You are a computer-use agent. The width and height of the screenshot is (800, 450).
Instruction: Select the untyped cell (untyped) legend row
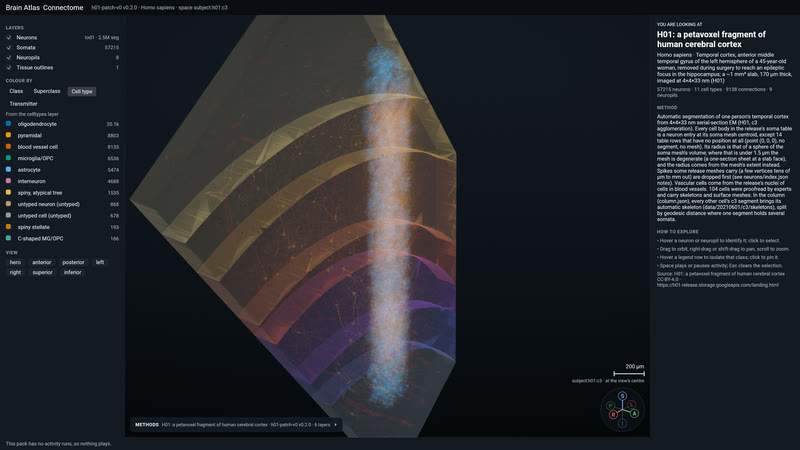62,216
